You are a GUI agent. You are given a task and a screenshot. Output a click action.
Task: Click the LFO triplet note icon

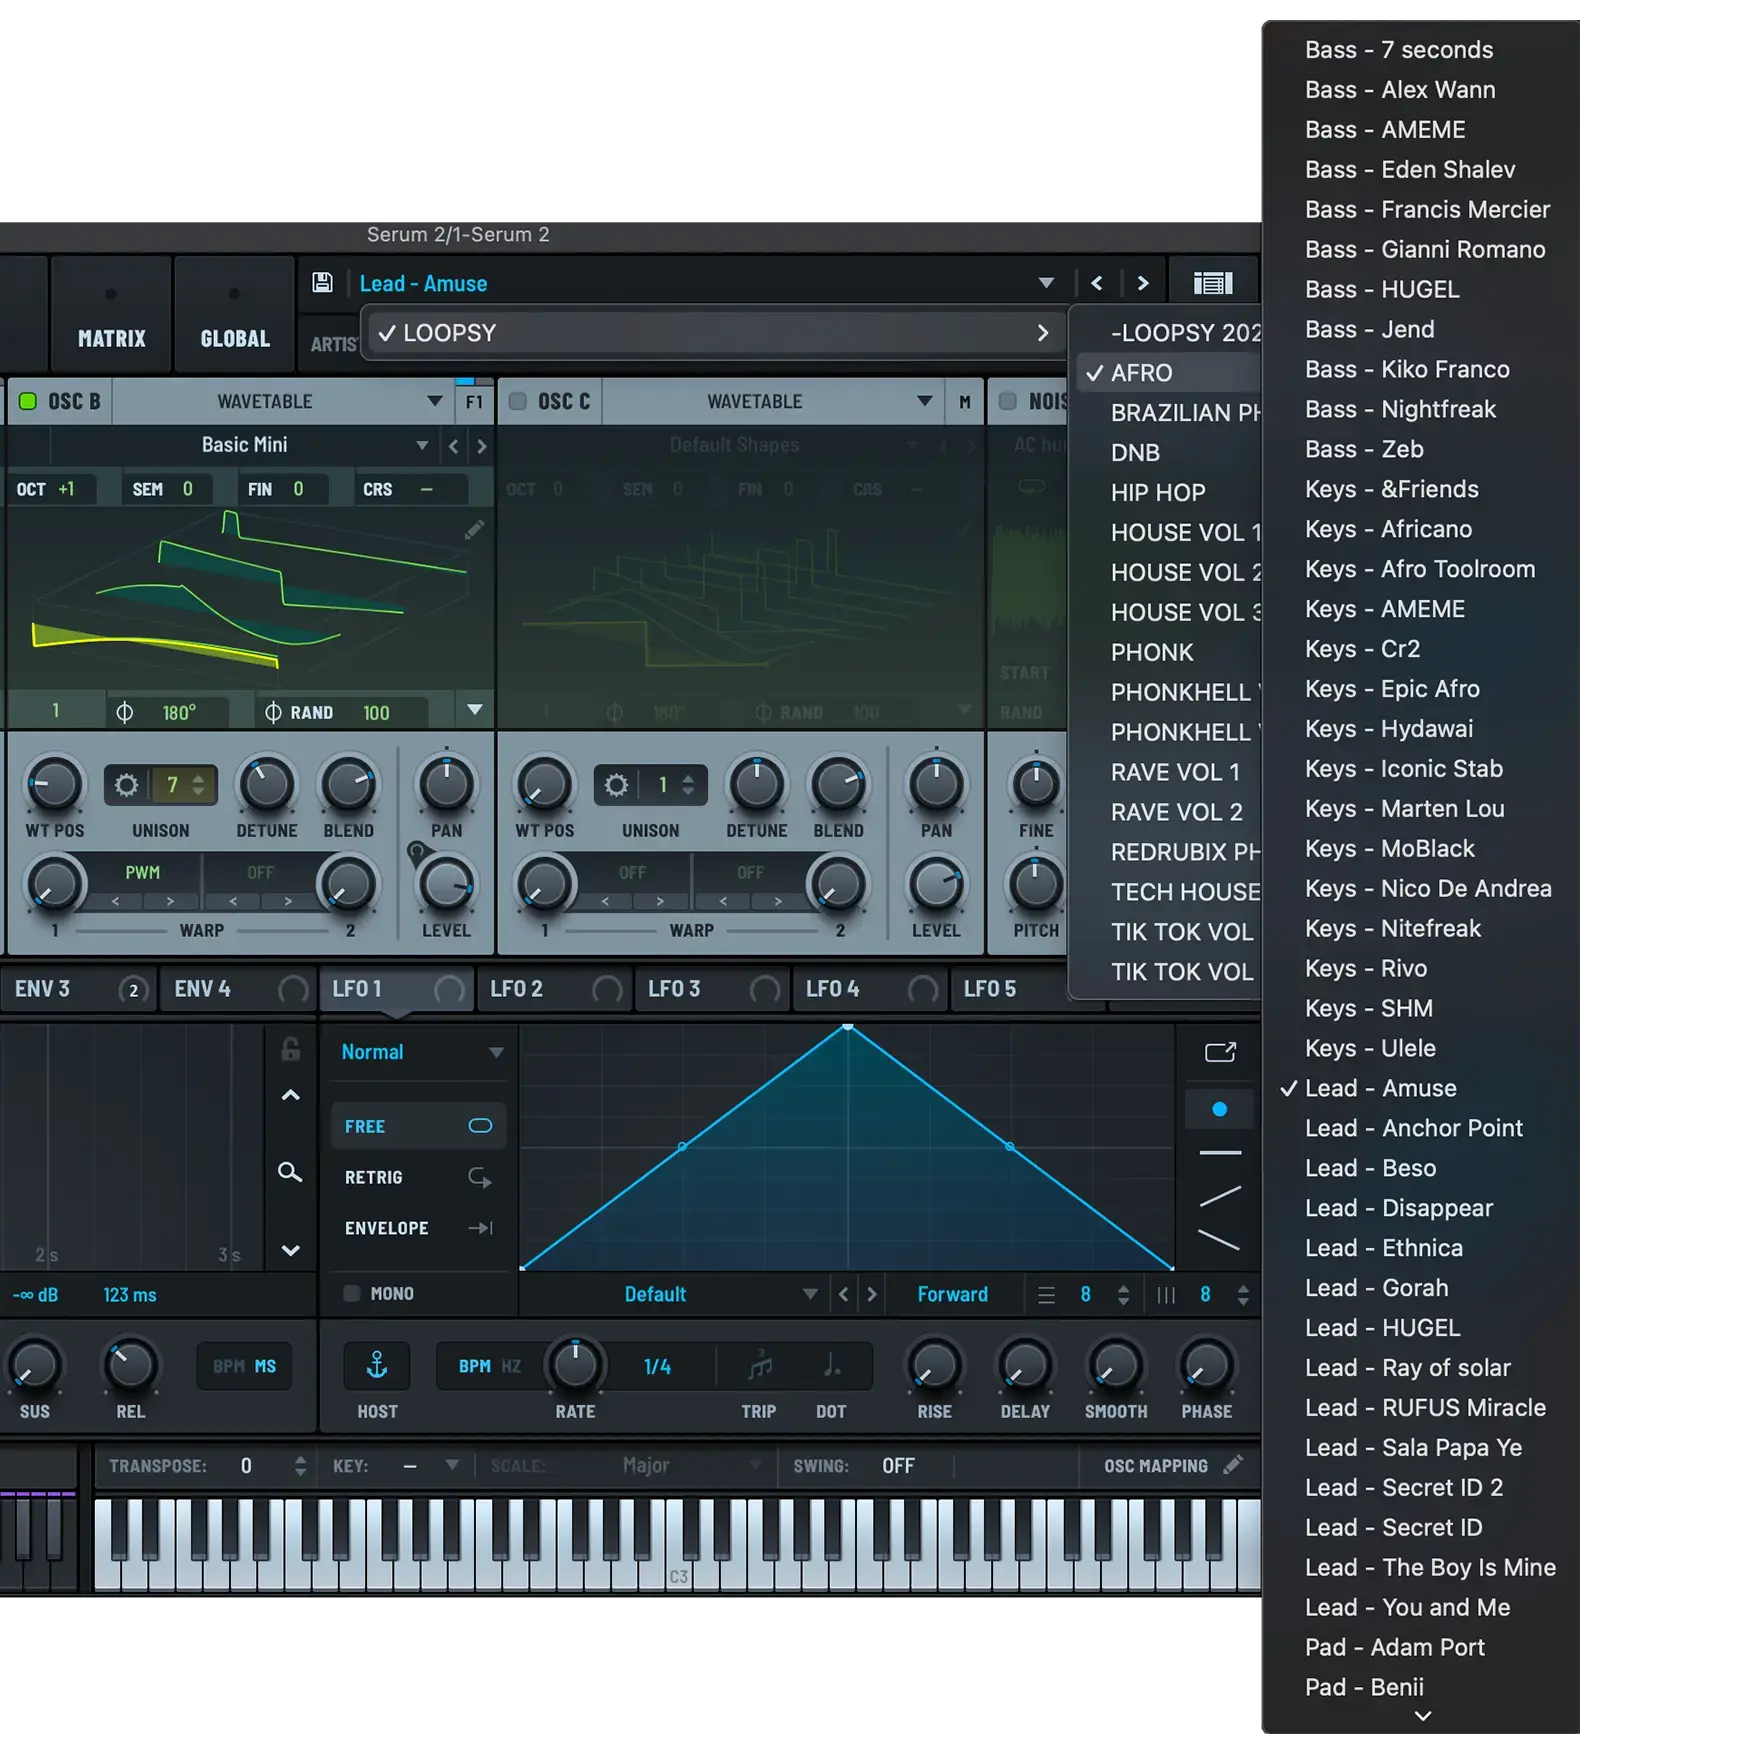coord(760,1365)
